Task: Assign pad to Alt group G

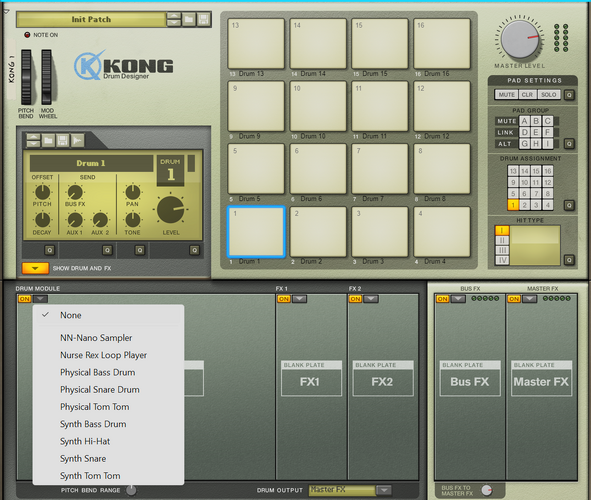Action: [524, 144]
